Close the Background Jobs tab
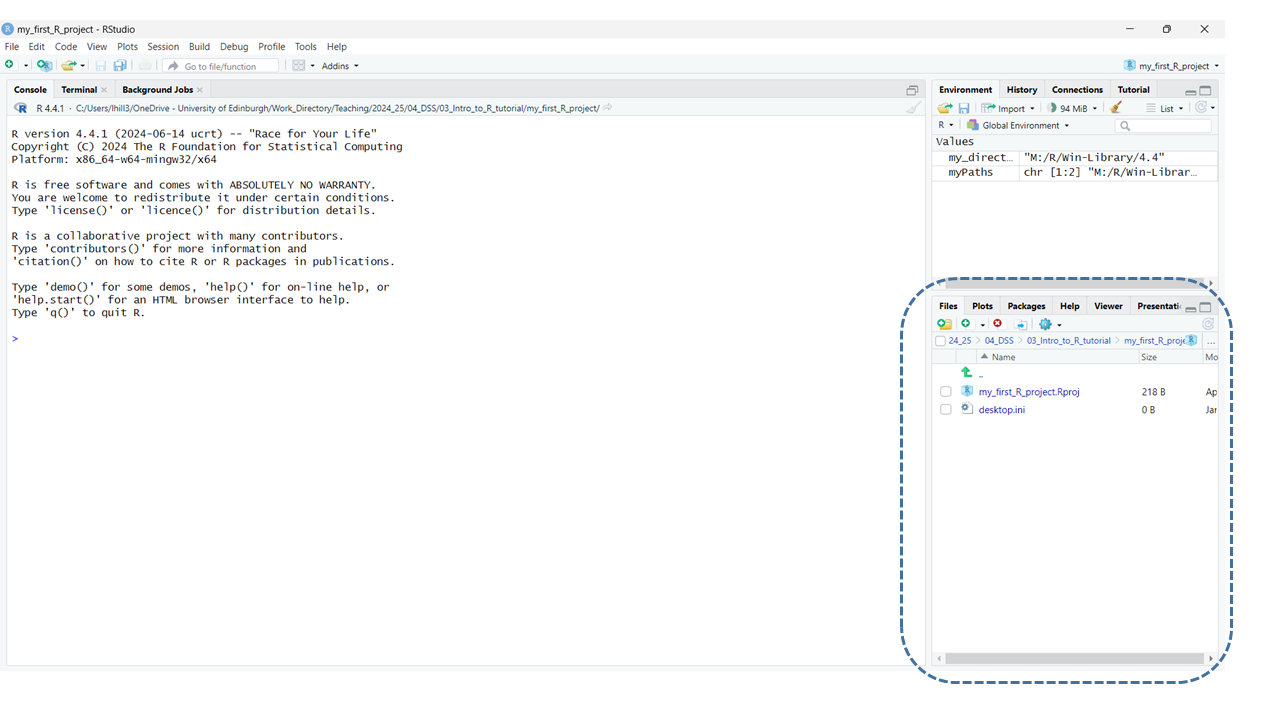This screenshot has height=720, width=1280. click(x=200, y=90)
